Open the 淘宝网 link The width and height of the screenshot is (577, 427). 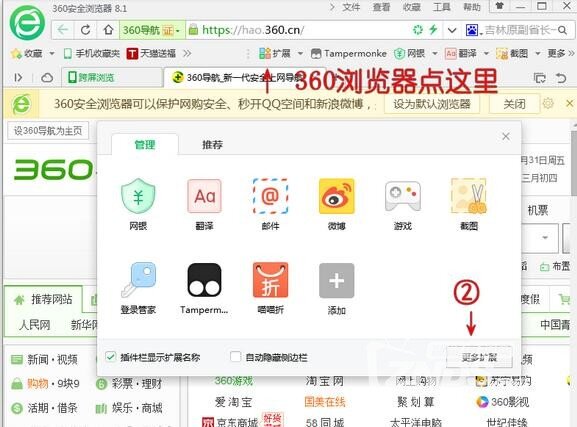click(324, 381)
